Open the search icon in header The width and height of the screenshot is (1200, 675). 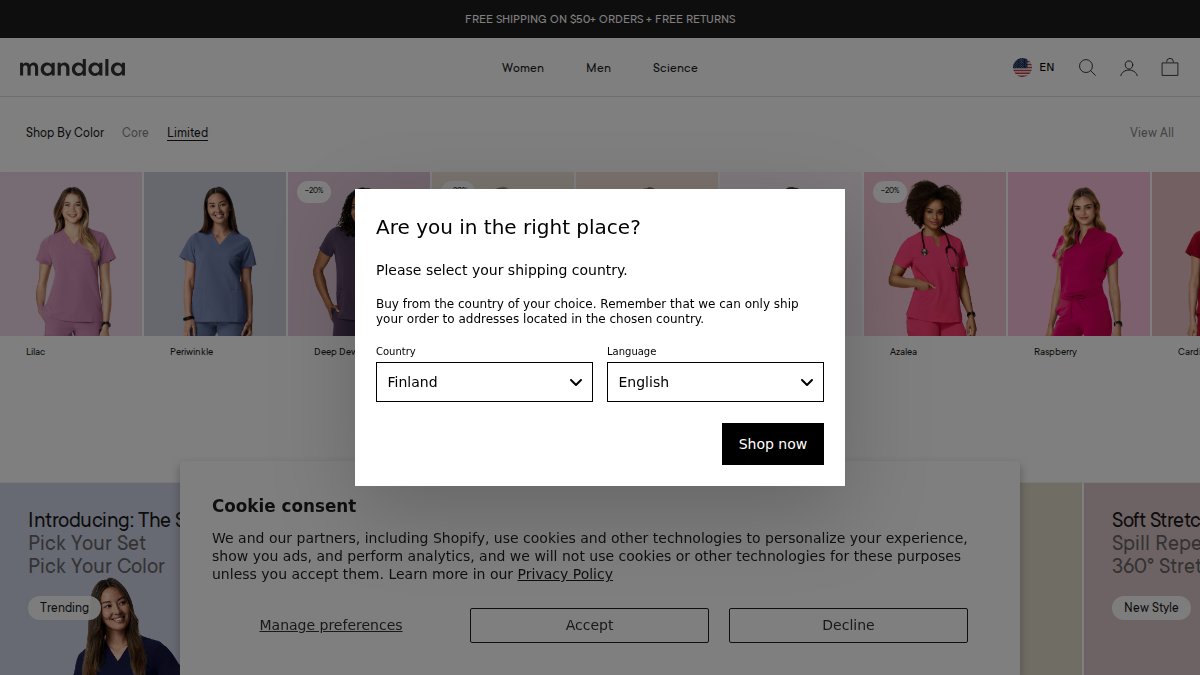1087,68
